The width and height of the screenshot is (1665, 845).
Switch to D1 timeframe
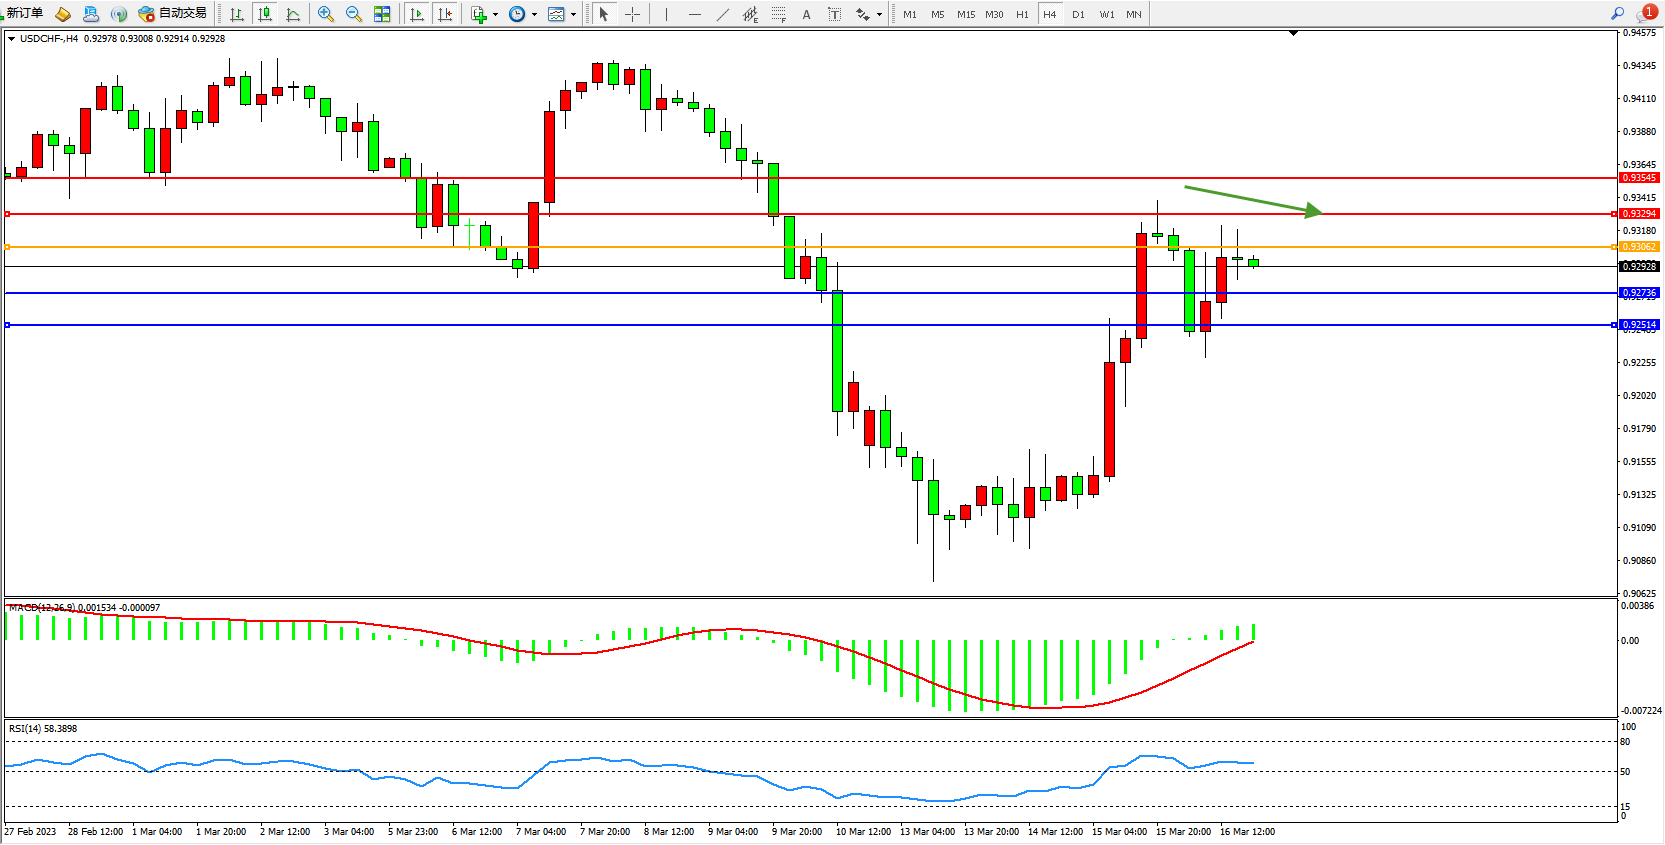1078,14
